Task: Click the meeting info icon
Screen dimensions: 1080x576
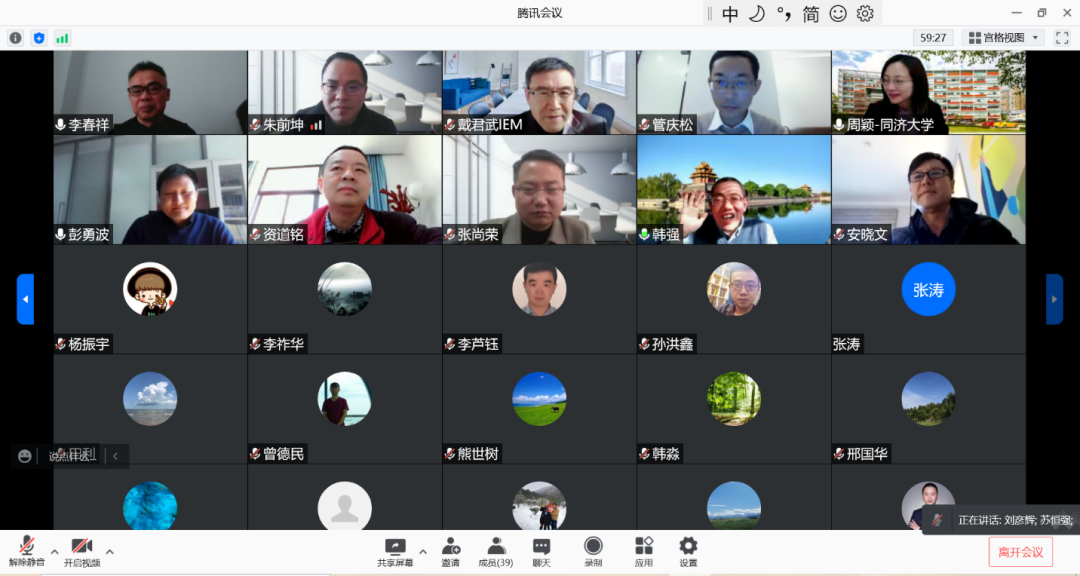Action: click(15, 38)
